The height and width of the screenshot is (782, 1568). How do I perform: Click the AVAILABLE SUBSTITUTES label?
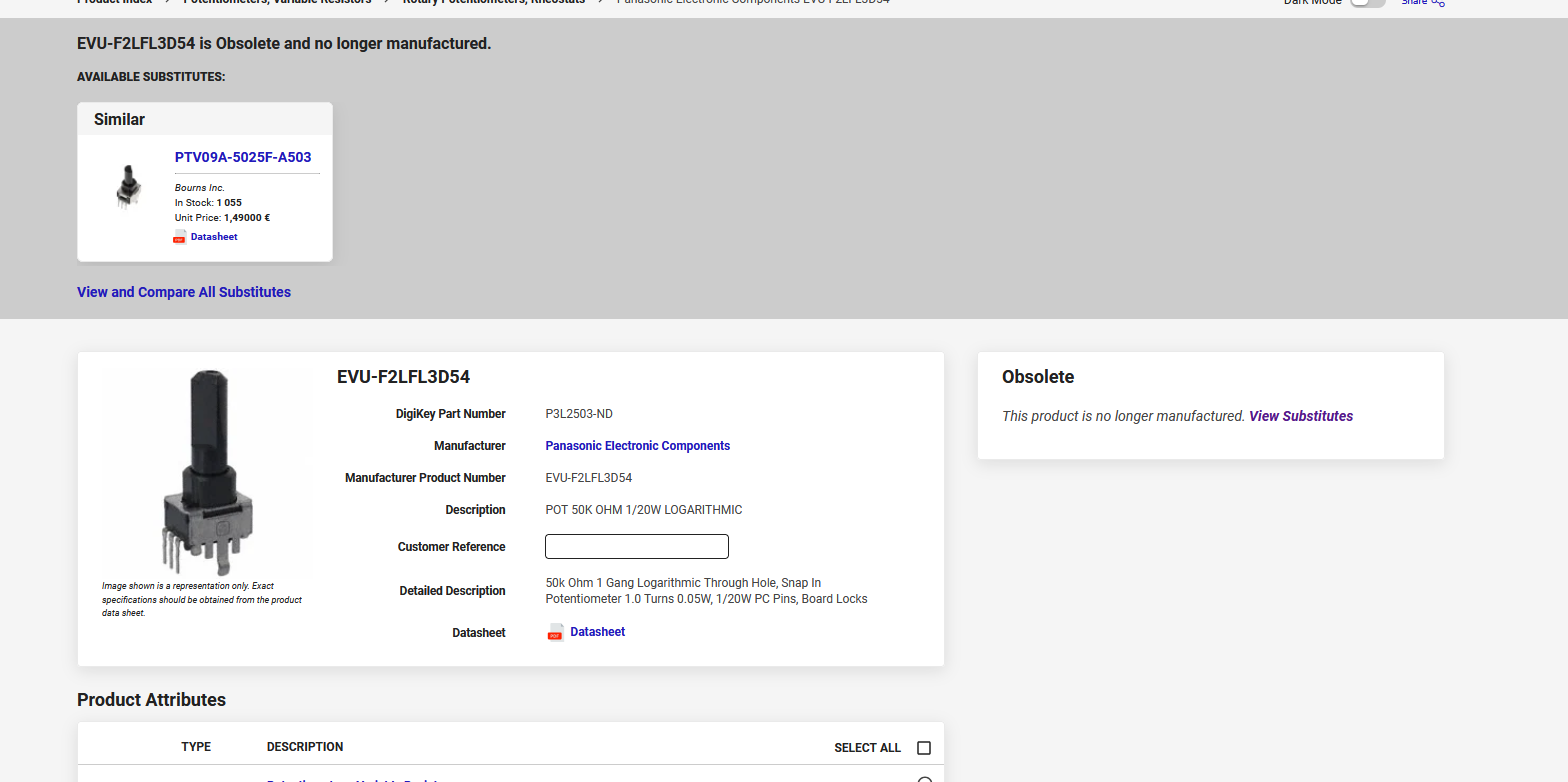click(x=151, y=77)
